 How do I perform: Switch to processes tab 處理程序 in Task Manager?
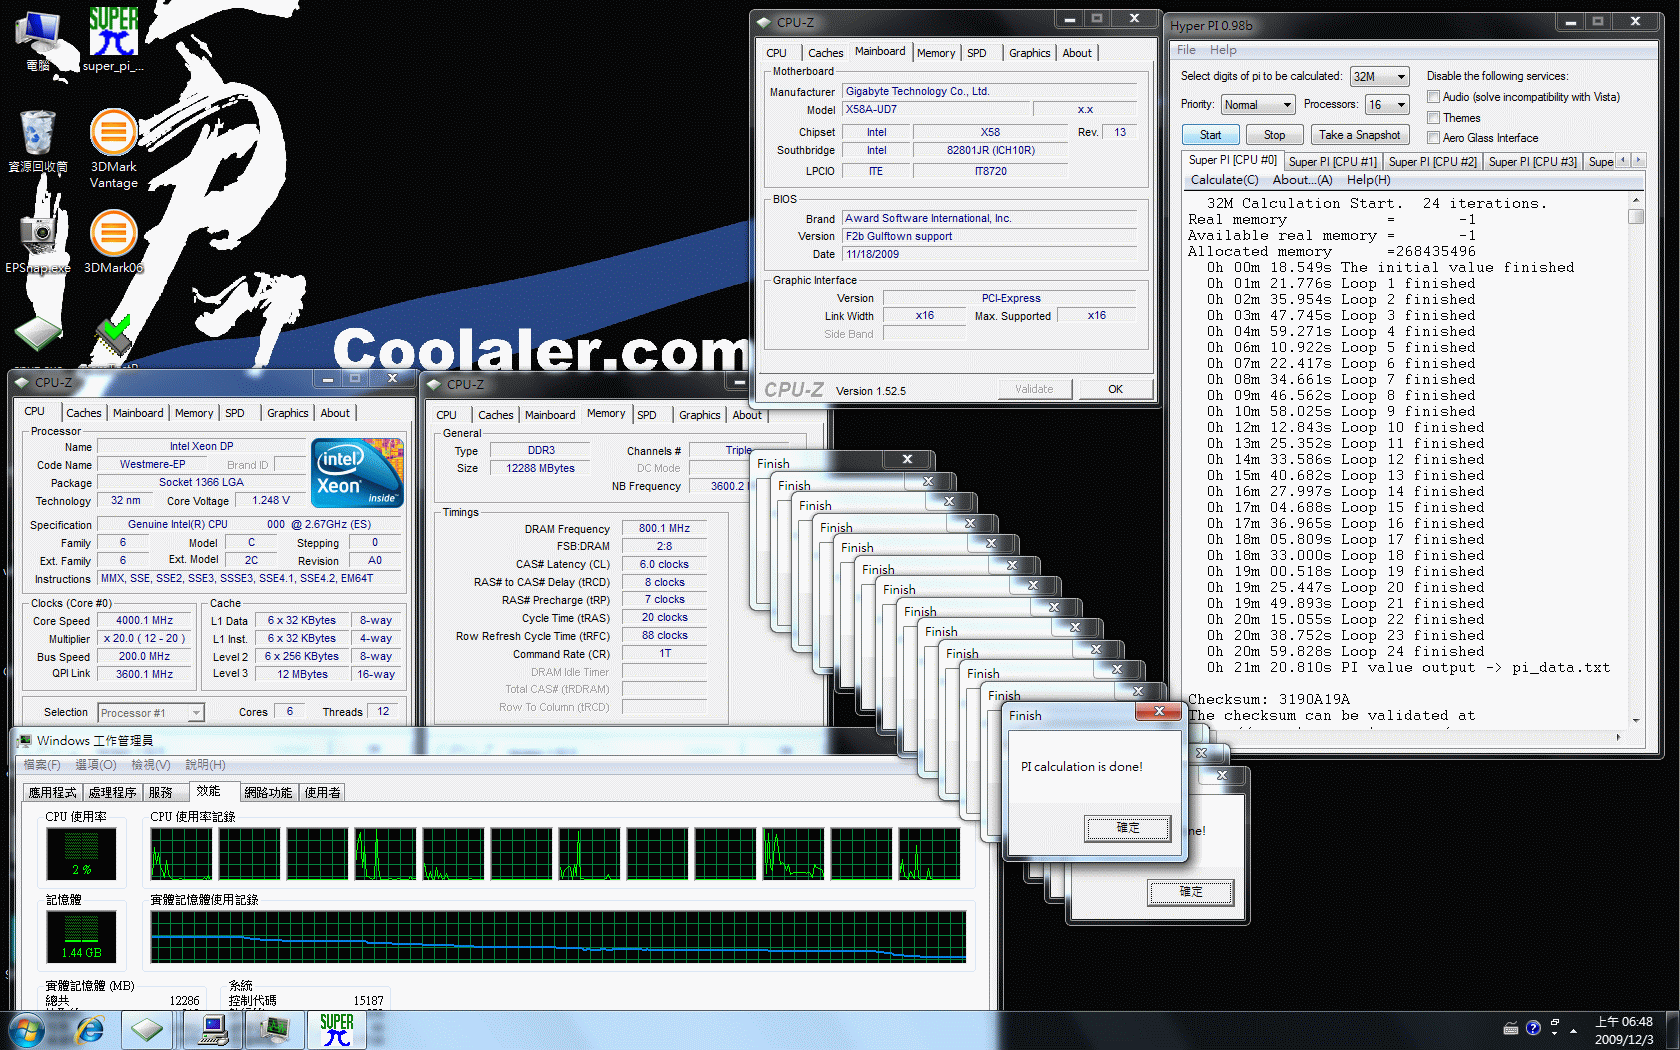click(112, 792)
